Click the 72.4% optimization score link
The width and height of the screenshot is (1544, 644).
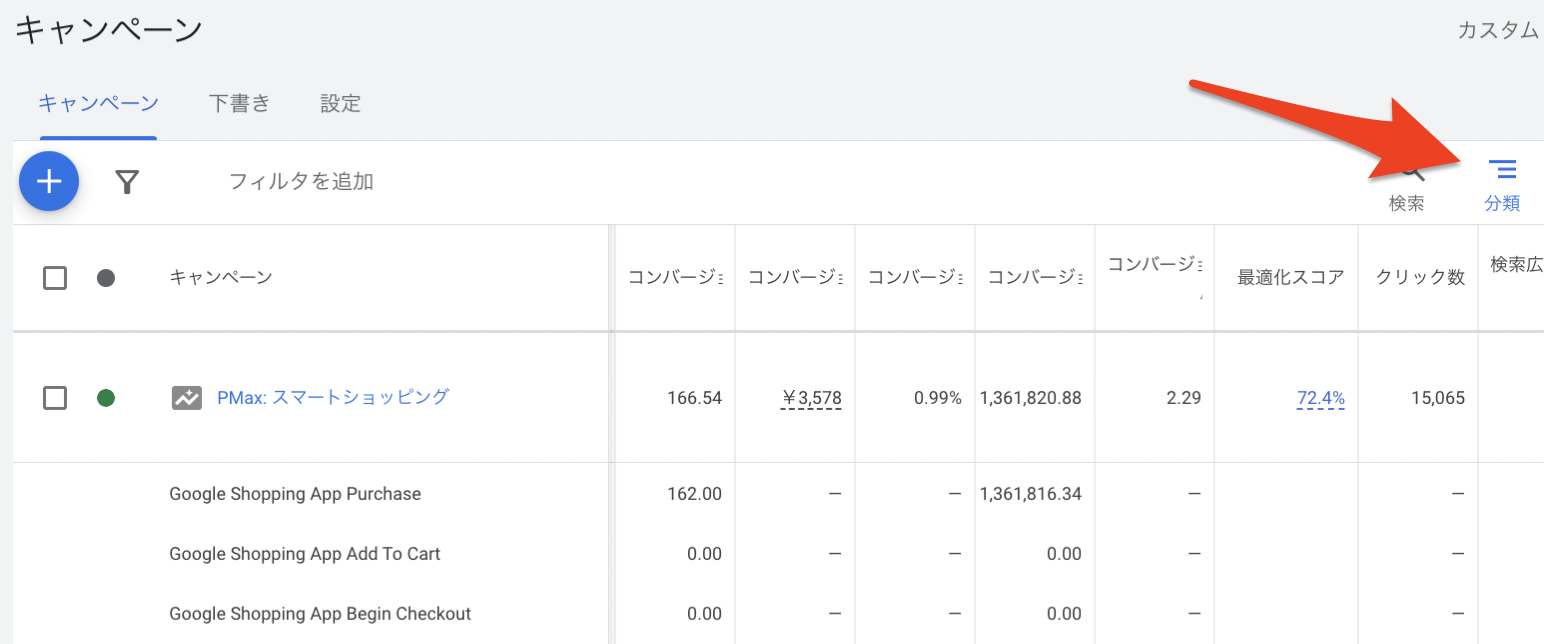(x=1321, y=398)
